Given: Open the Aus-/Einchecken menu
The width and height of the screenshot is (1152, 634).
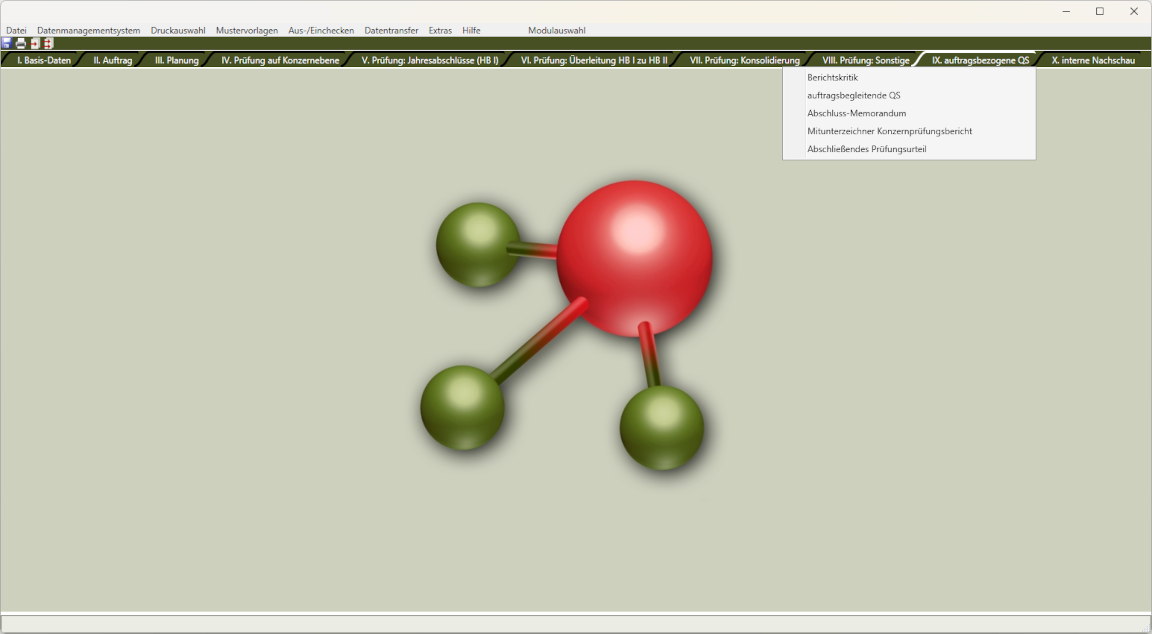Looking at the screenshot, I should click(x=321, y=30).
